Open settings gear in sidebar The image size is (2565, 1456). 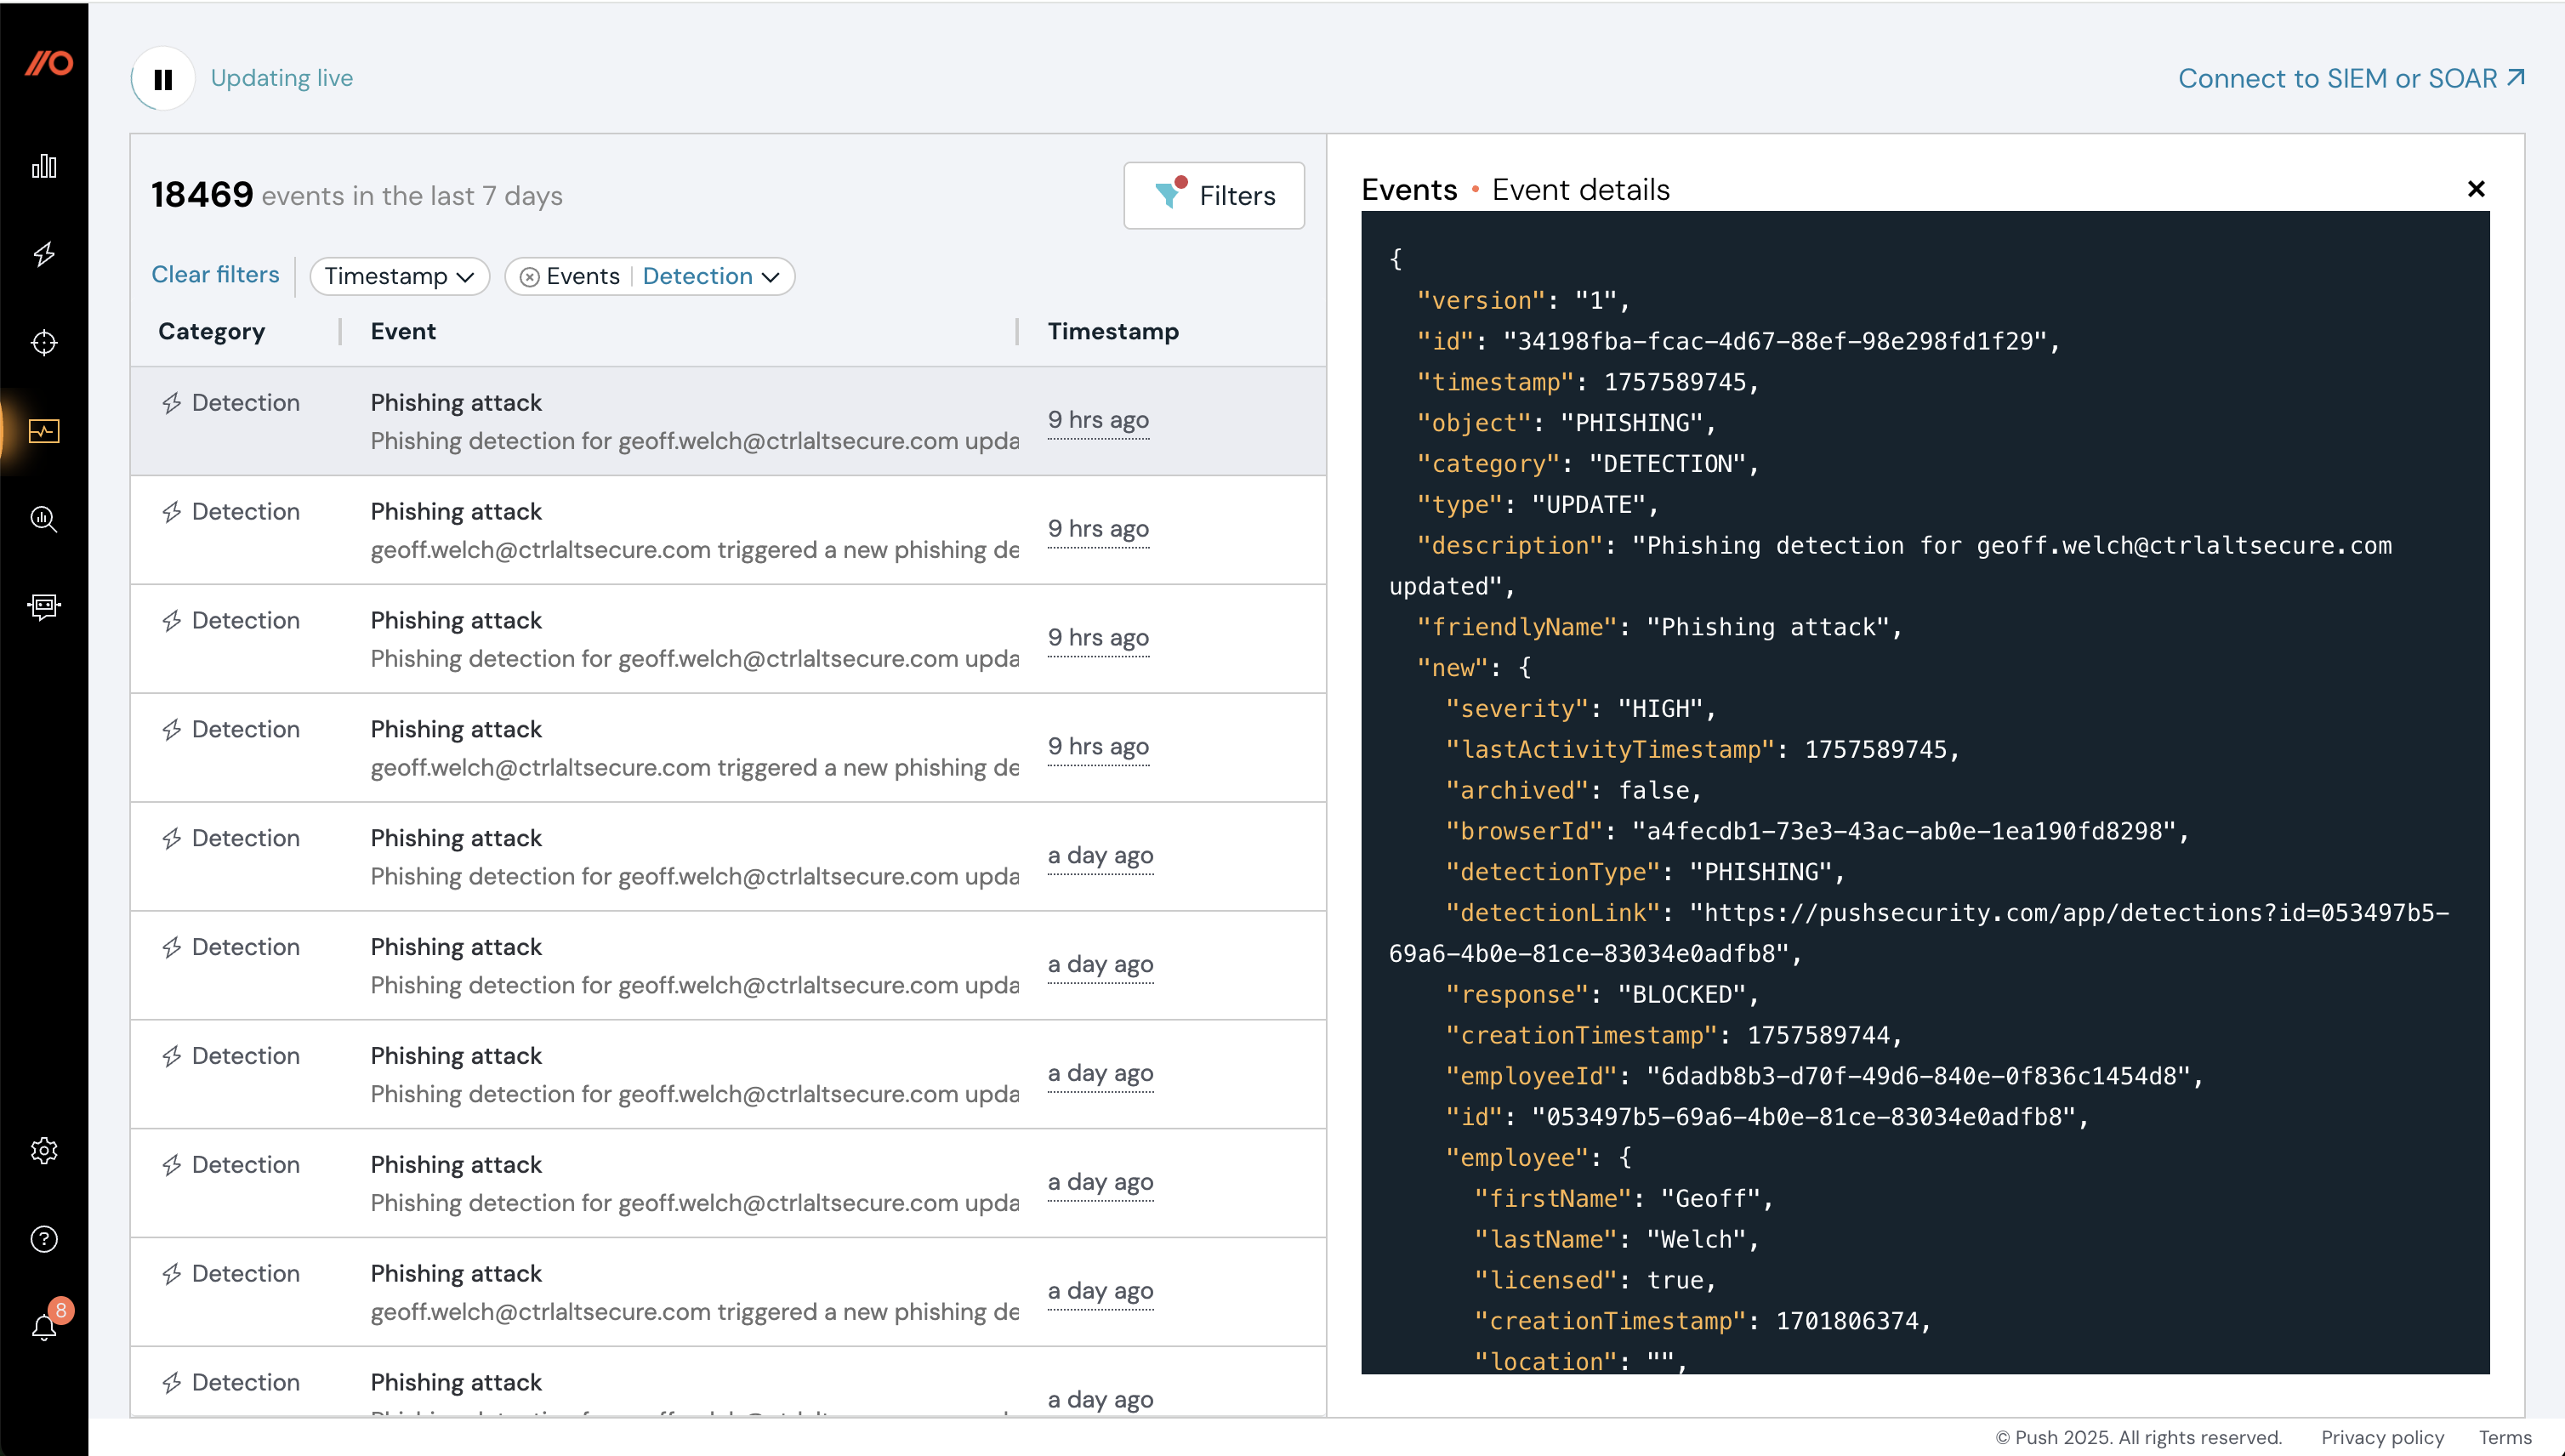[44, 1150]
